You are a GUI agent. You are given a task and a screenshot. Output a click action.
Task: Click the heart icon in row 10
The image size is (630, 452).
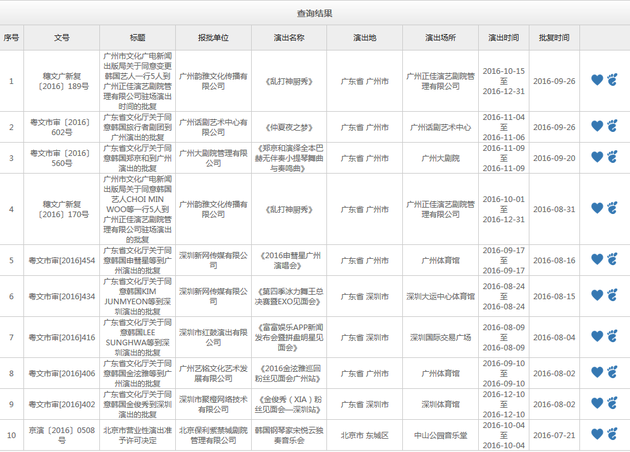[597, 434]
